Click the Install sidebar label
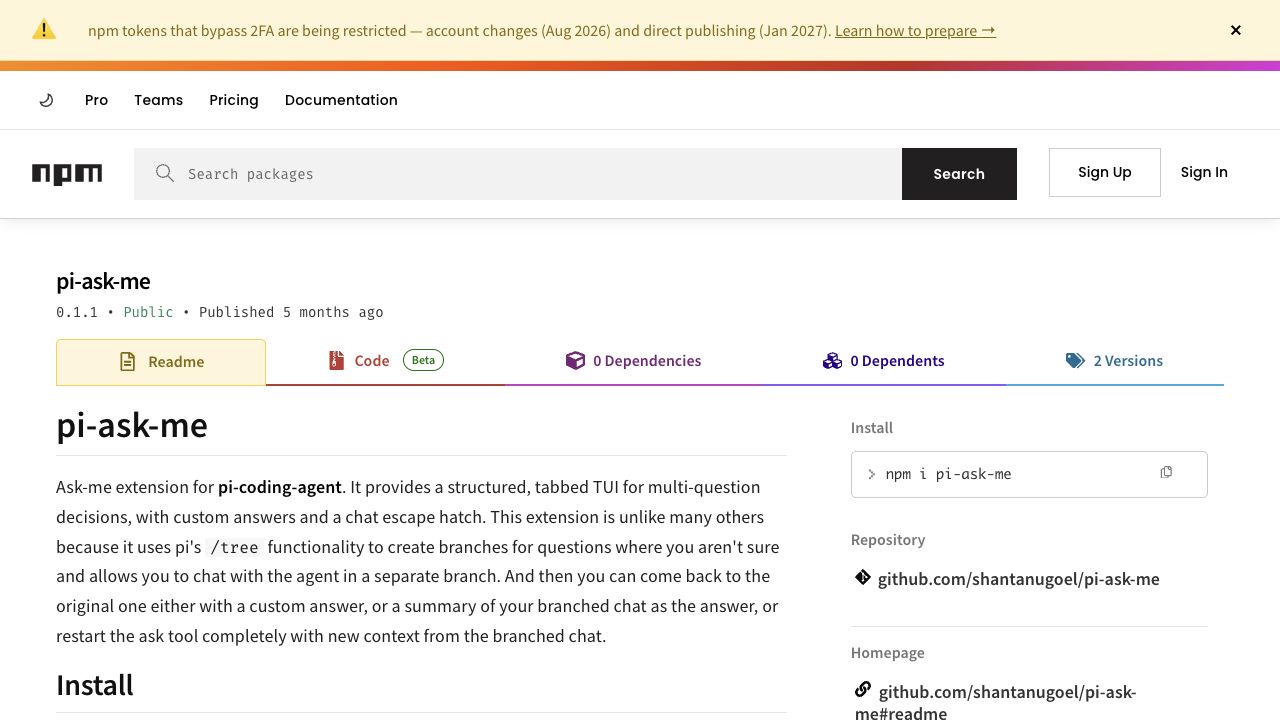Screen dimensions: 1280x720 pos(872,428)
